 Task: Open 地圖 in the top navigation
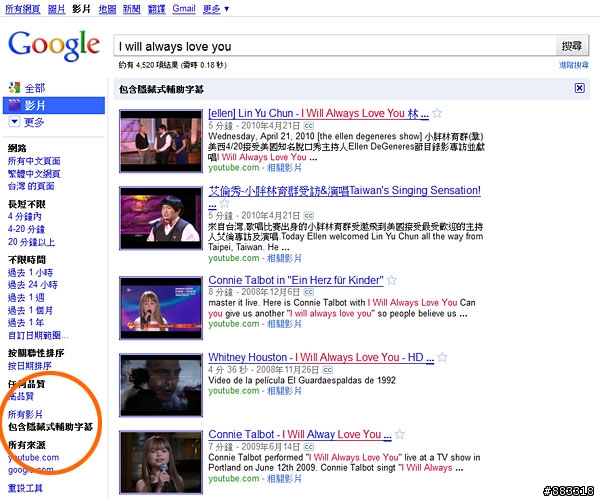(x=107, y=9)
